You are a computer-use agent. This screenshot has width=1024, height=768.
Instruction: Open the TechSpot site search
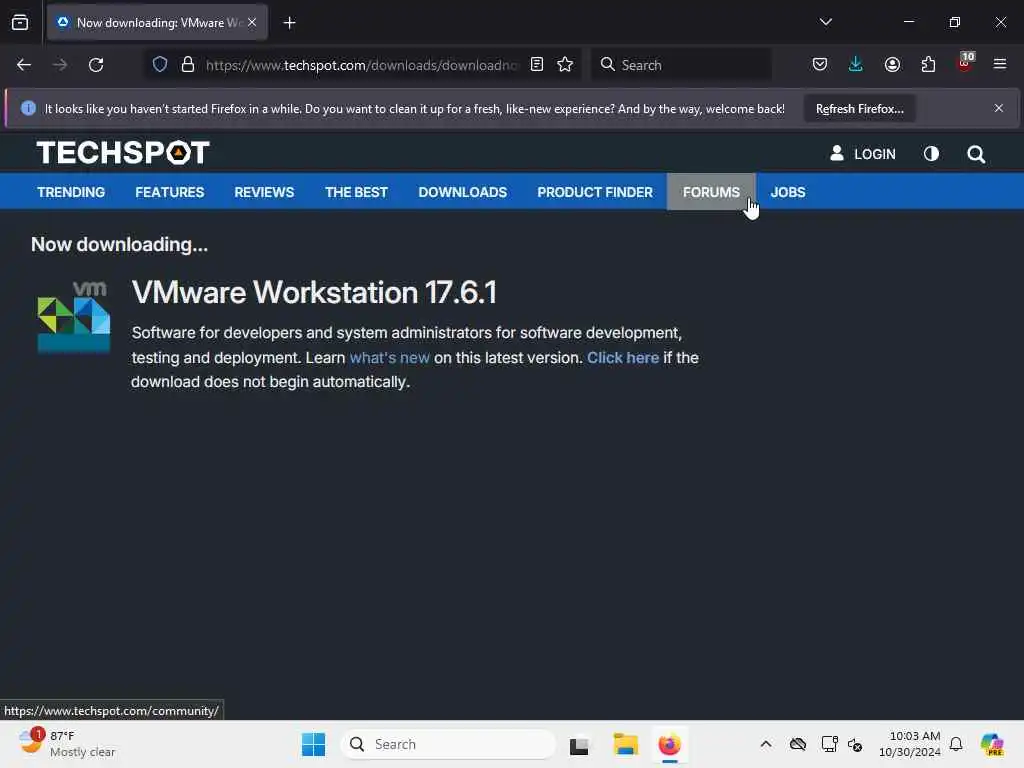click(x=976, y=154)
